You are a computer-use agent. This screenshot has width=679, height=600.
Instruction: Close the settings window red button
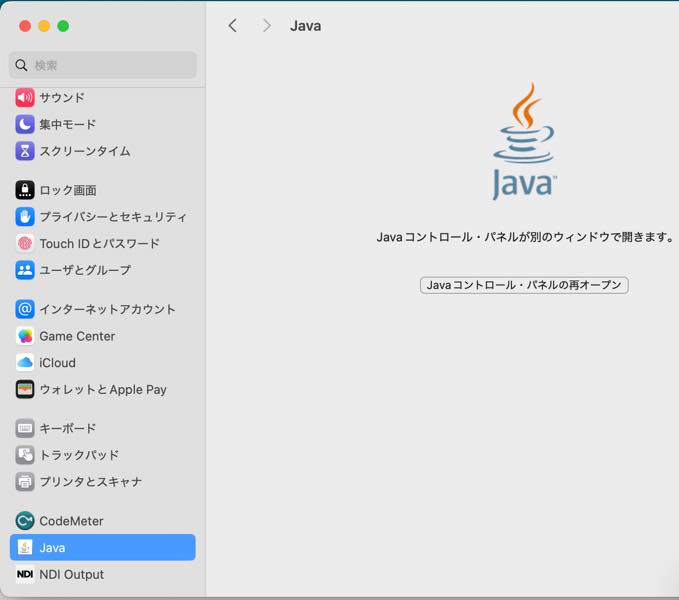click(x=25, y=26)
